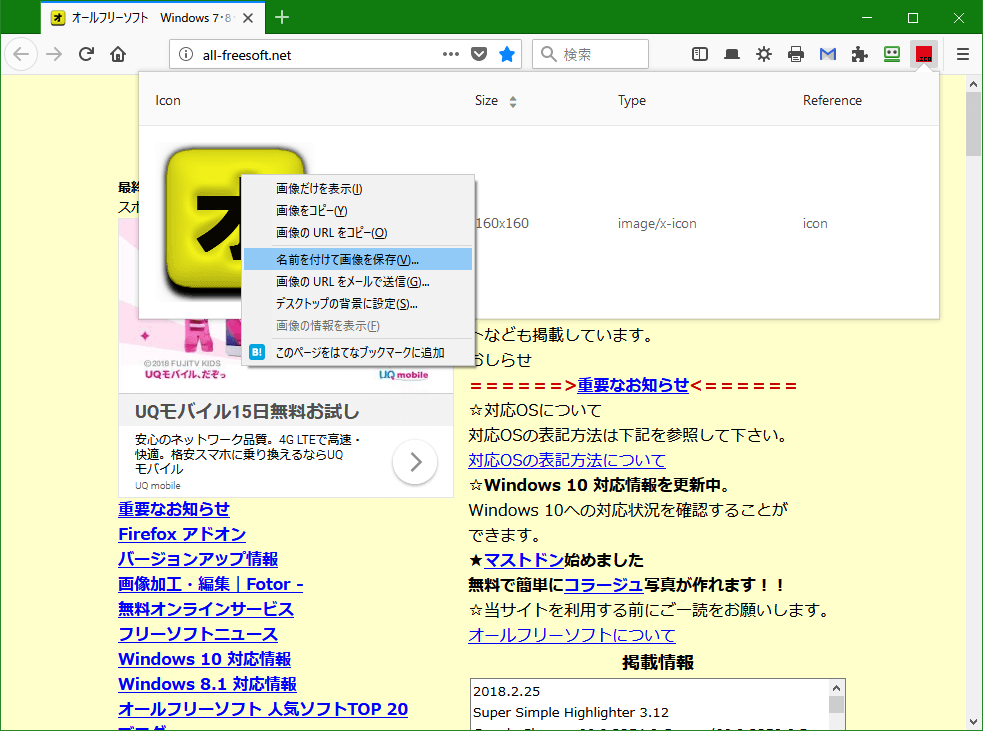Show site information icon in address bar
The height and width of the screenshot is (731, 983).
(x=186, y=55)
